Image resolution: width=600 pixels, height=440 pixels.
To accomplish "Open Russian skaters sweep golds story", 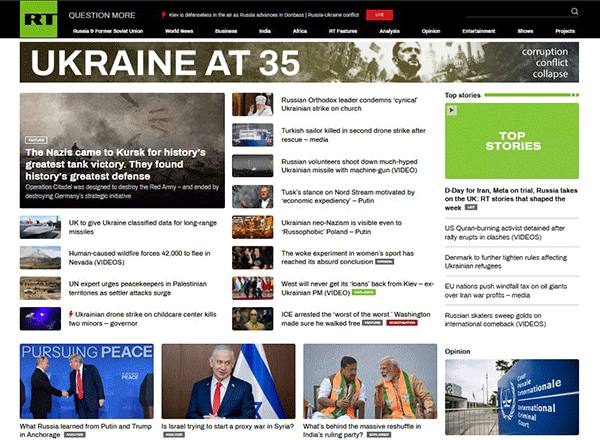I will point(495,320).
